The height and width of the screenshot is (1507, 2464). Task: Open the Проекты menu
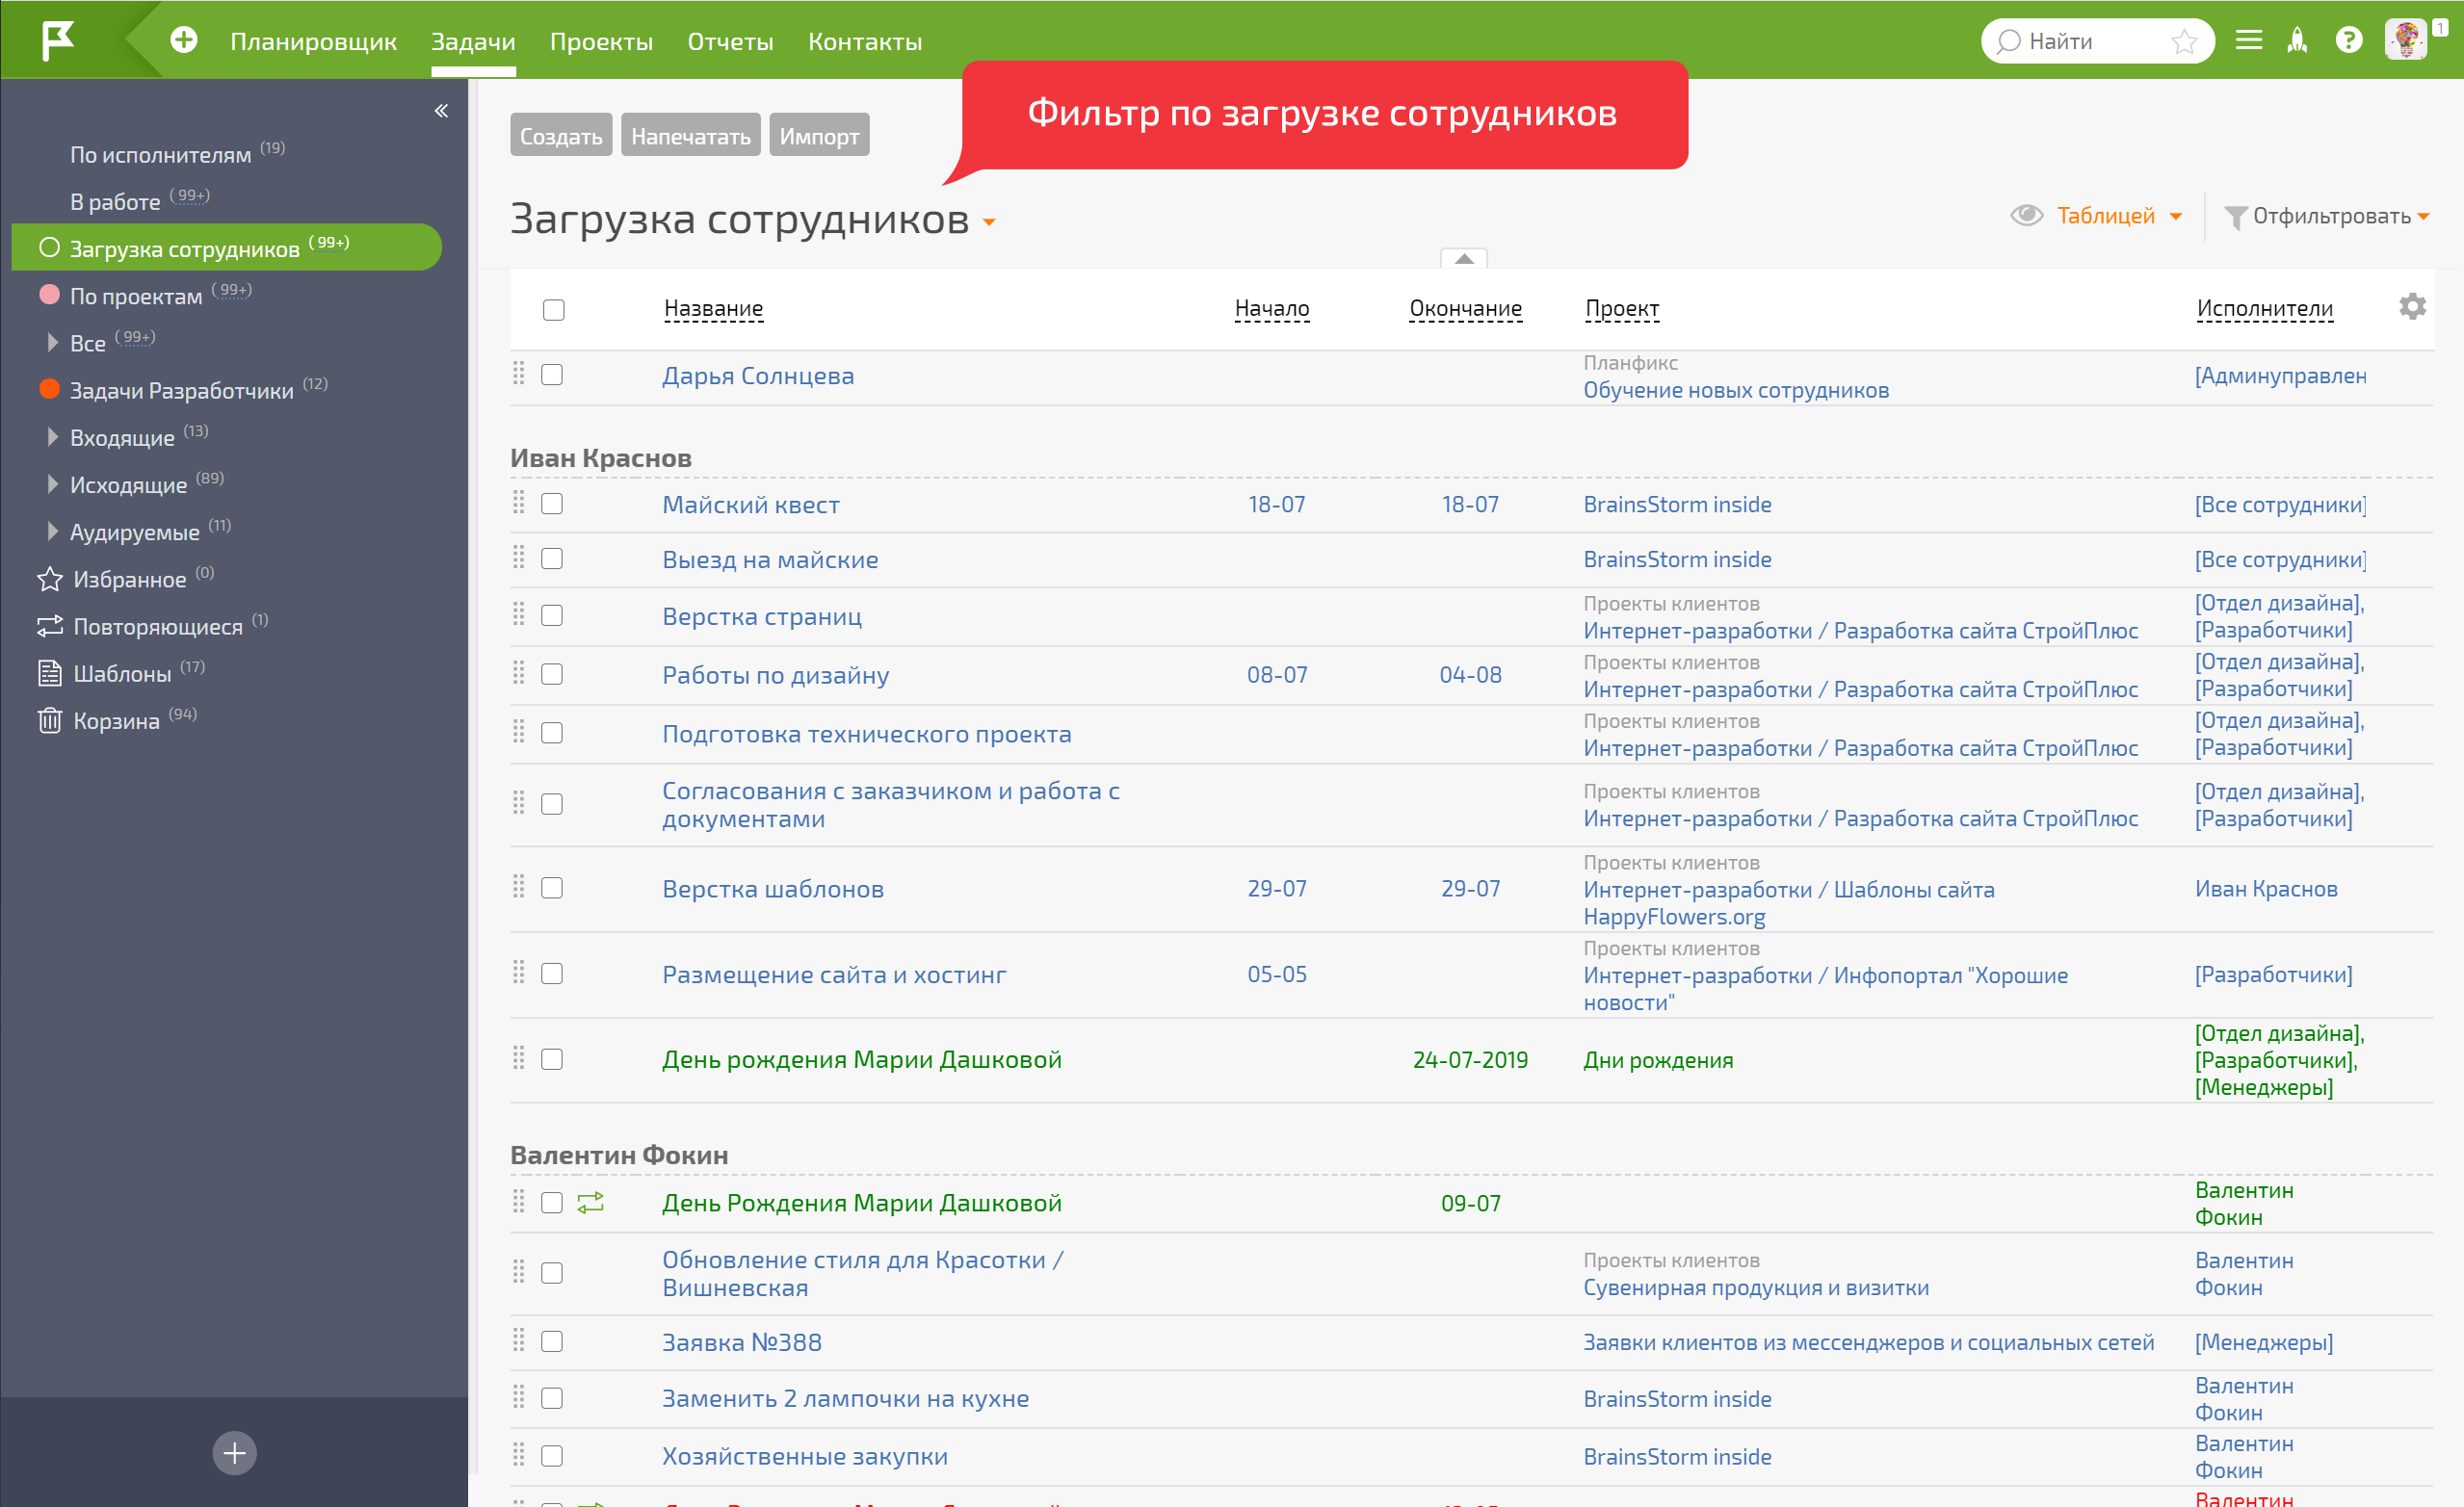pos(601,41)
